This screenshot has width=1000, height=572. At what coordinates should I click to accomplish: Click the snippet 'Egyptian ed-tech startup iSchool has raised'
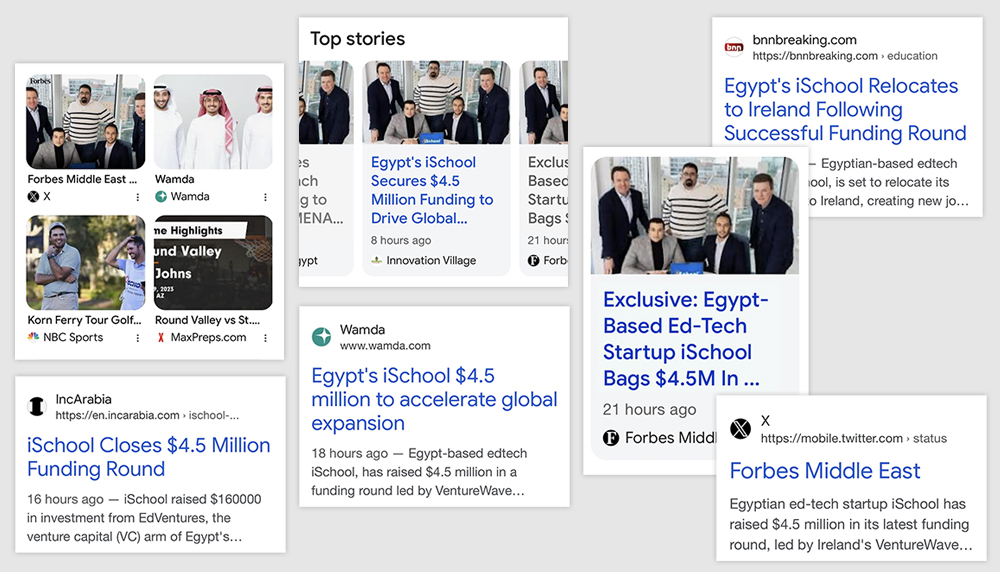click(x=851, y=524)
